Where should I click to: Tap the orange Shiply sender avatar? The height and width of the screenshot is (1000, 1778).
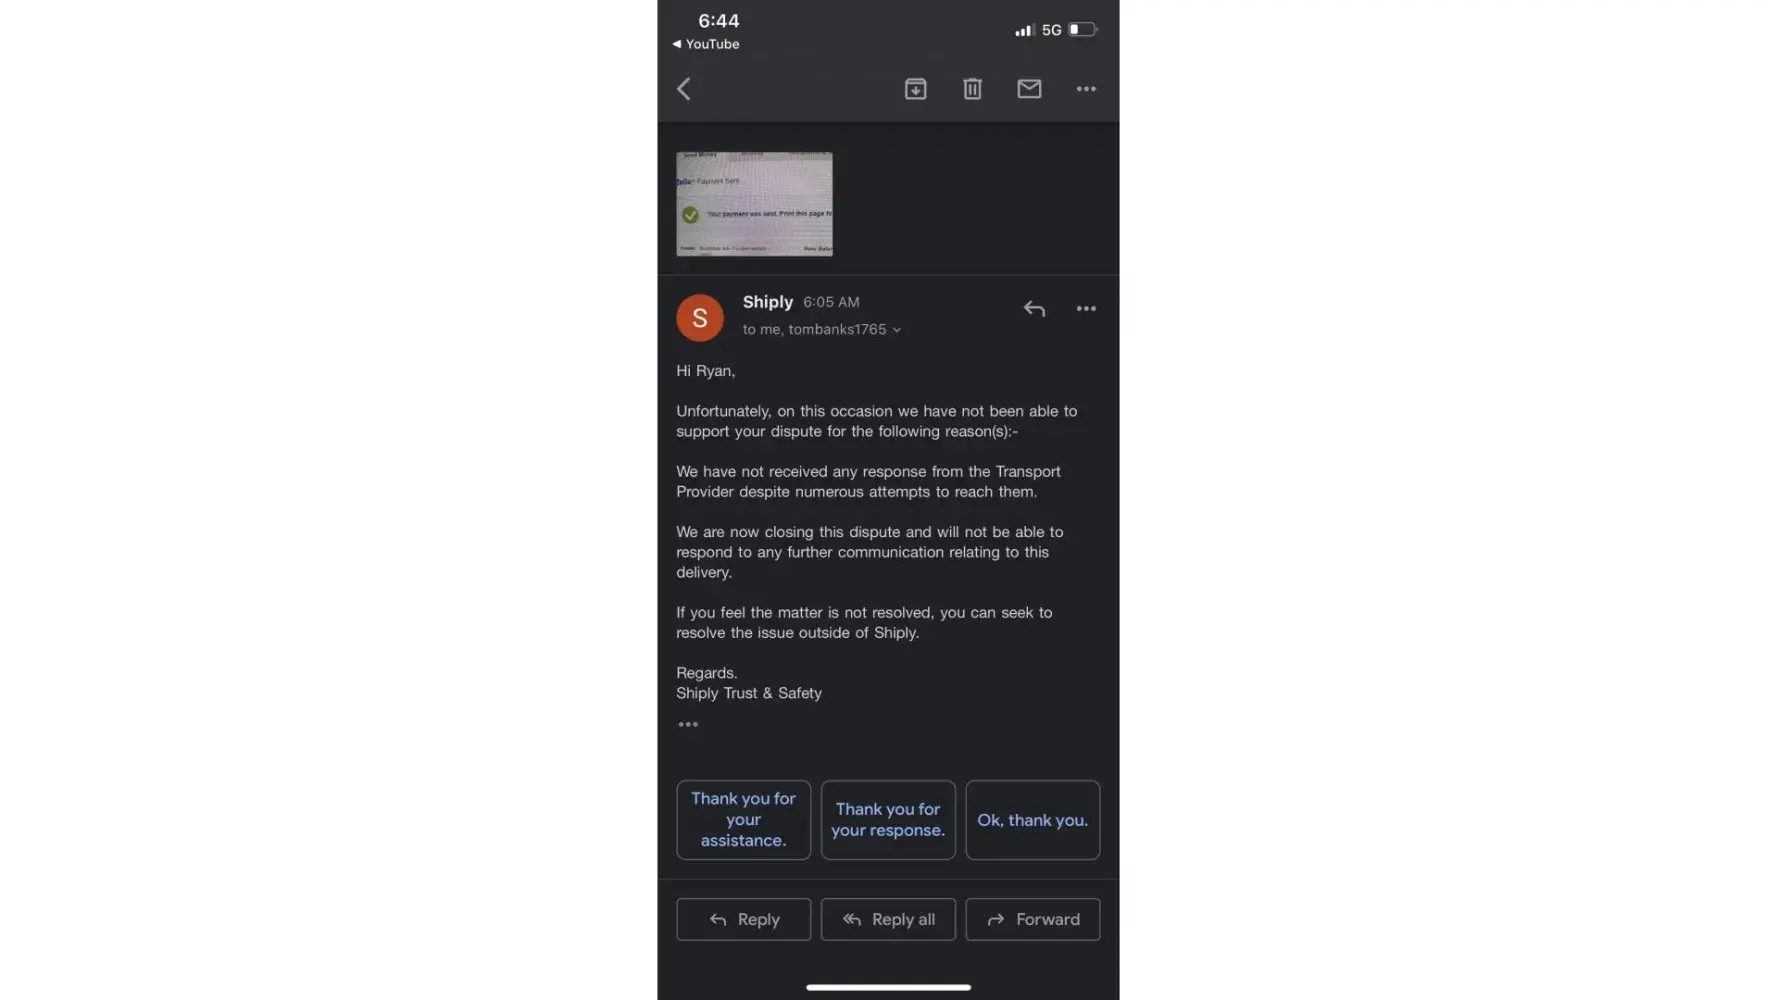700,318
